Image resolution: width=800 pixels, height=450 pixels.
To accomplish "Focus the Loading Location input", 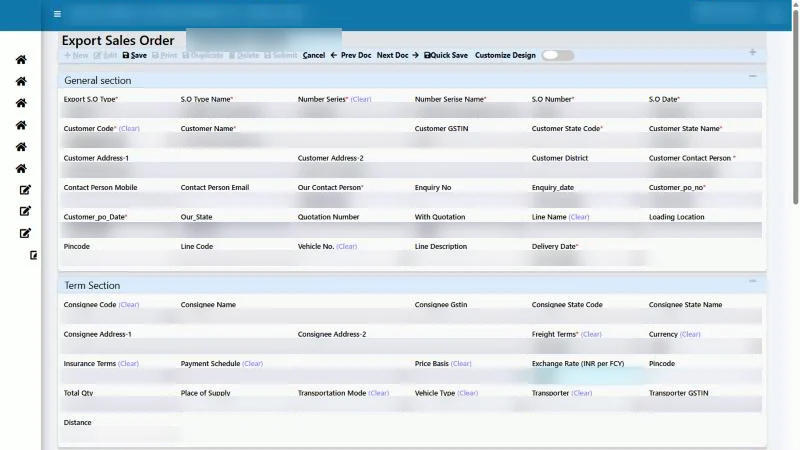I will (x=704, y=229).
